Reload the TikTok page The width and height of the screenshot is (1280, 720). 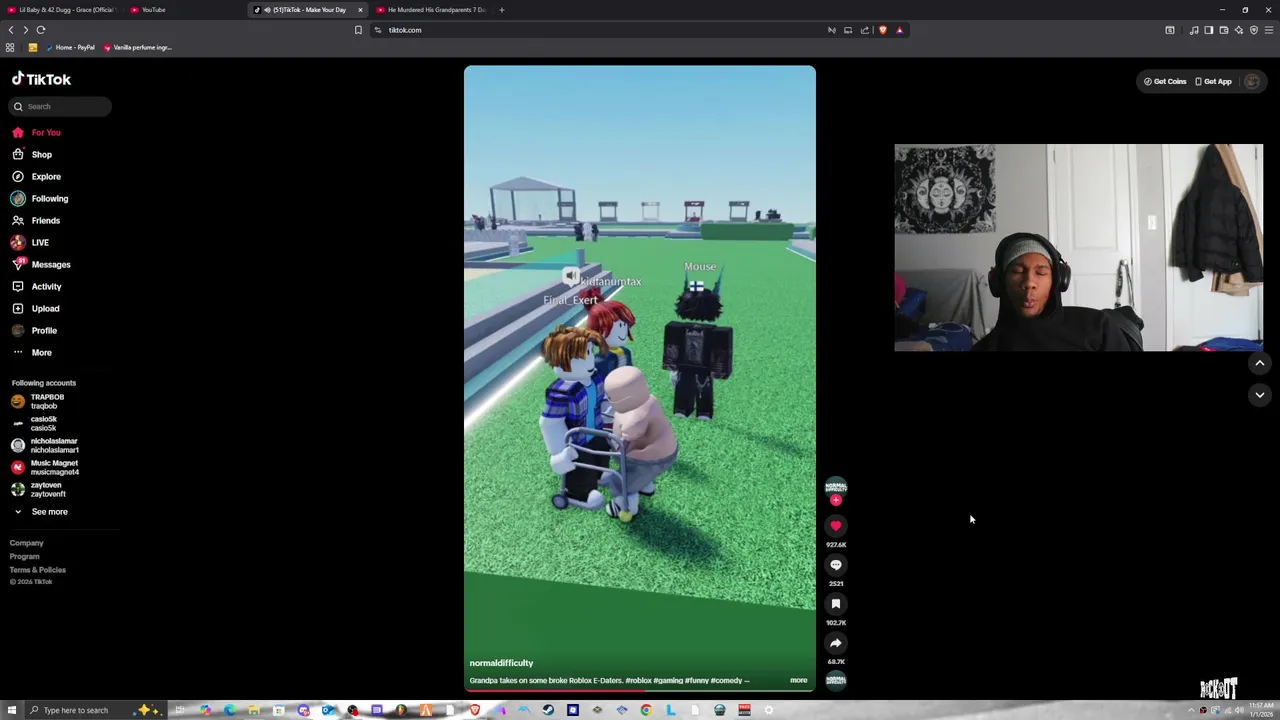(x=41, y=30)
